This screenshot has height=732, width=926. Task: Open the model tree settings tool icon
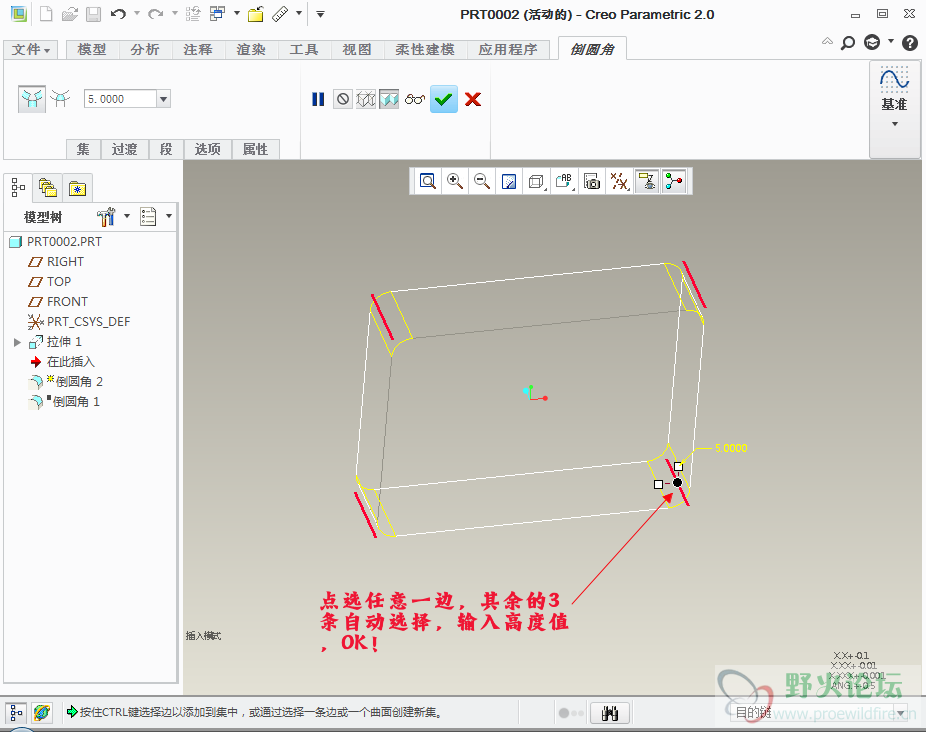click(106, 217)
